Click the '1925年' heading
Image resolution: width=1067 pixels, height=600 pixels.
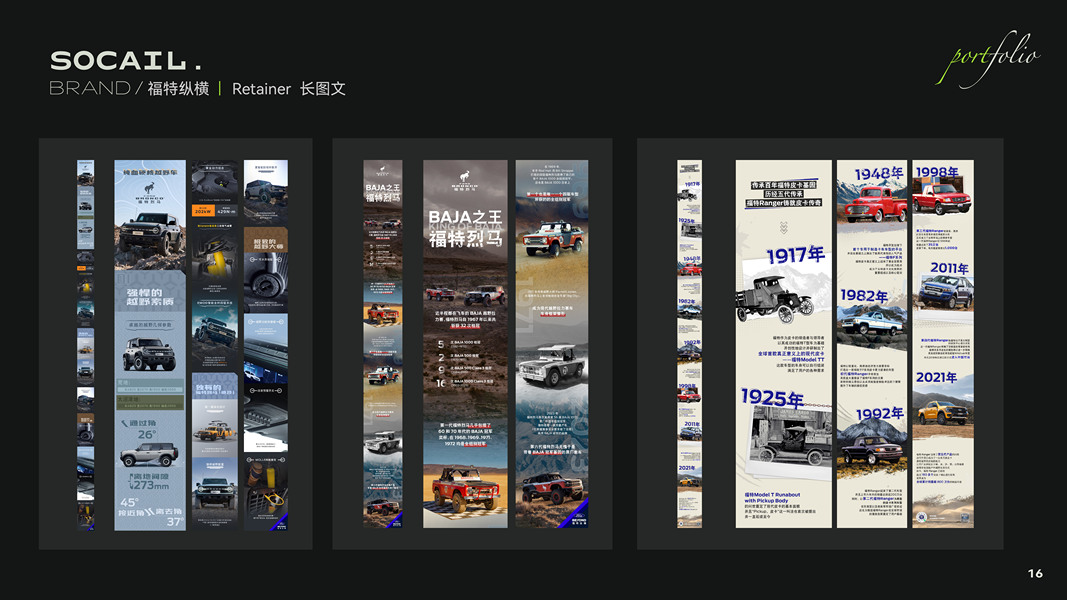click(x=772, y=397)
